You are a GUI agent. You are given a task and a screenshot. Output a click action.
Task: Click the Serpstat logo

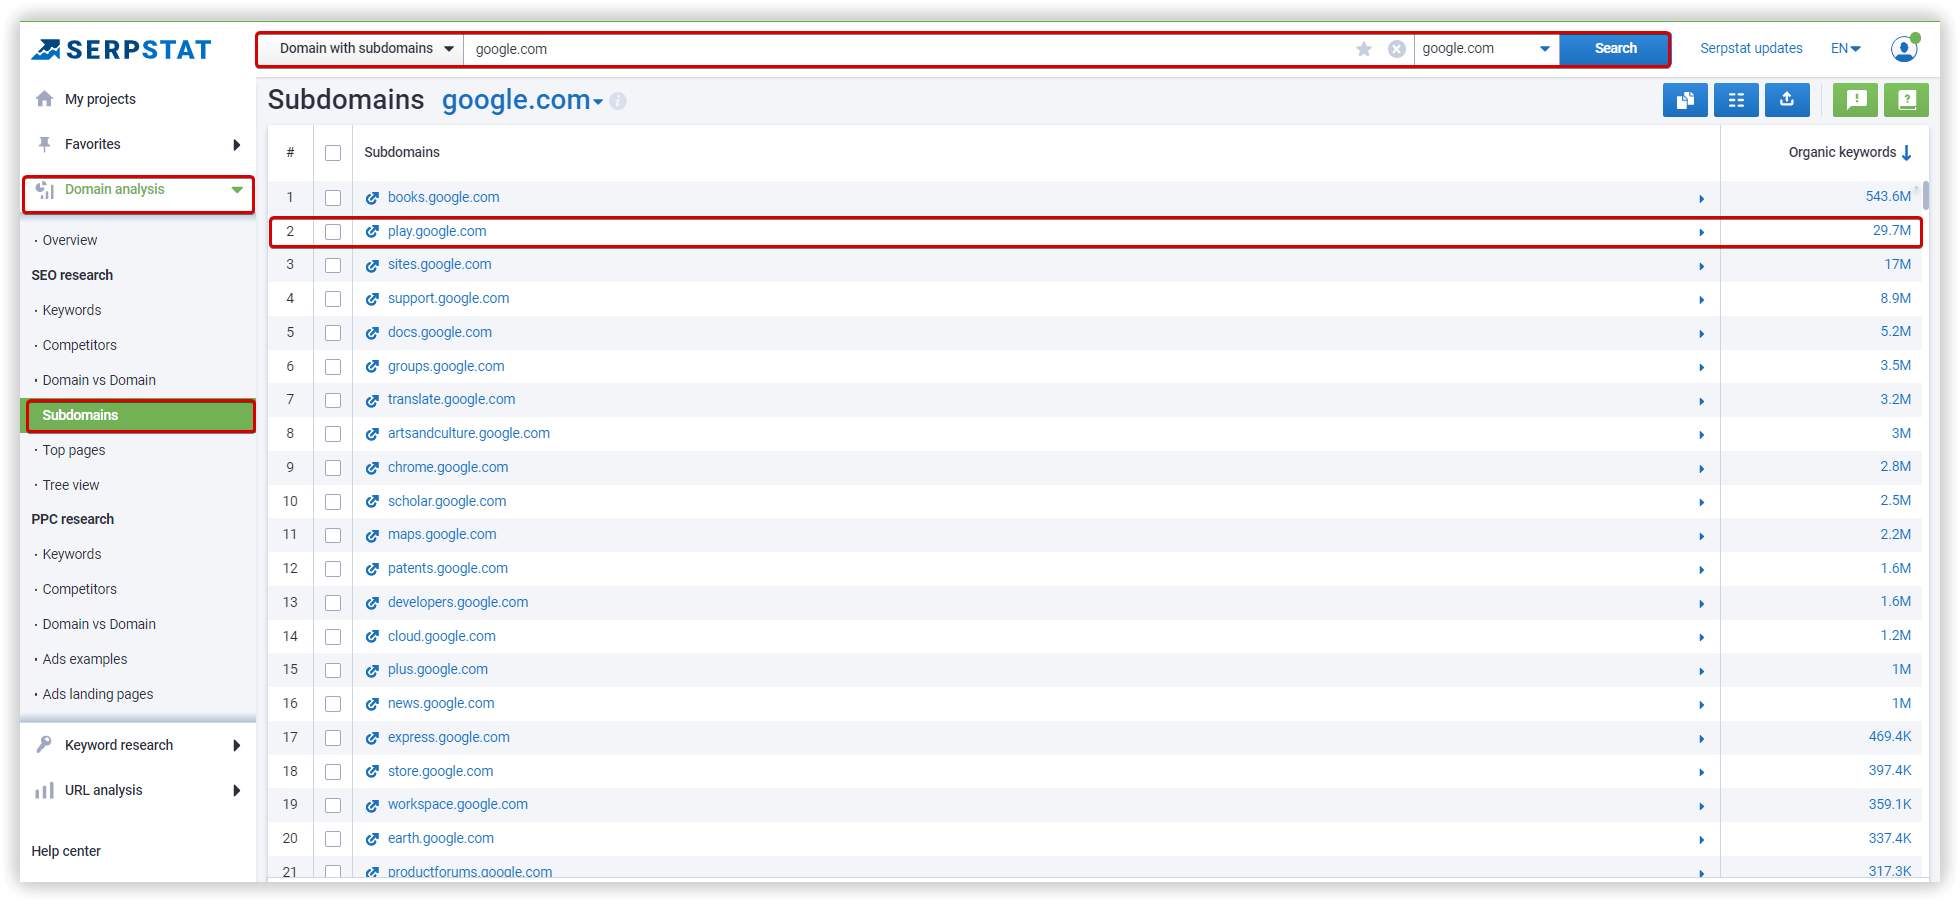click(121, 49)
